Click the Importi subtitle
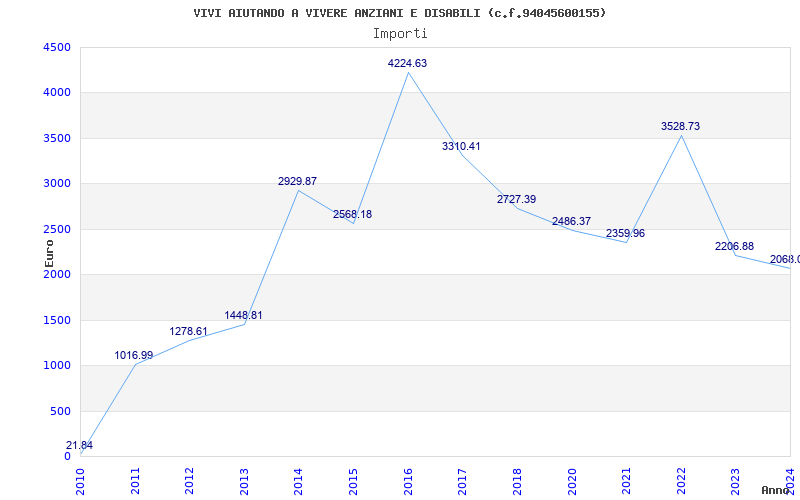The width and height of the screenshot is (800, 500). point(400,34)
